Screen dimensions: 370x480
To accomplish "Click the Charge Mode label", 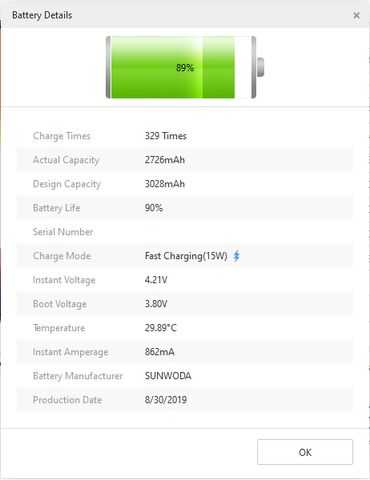I will [x=62, y=256].
